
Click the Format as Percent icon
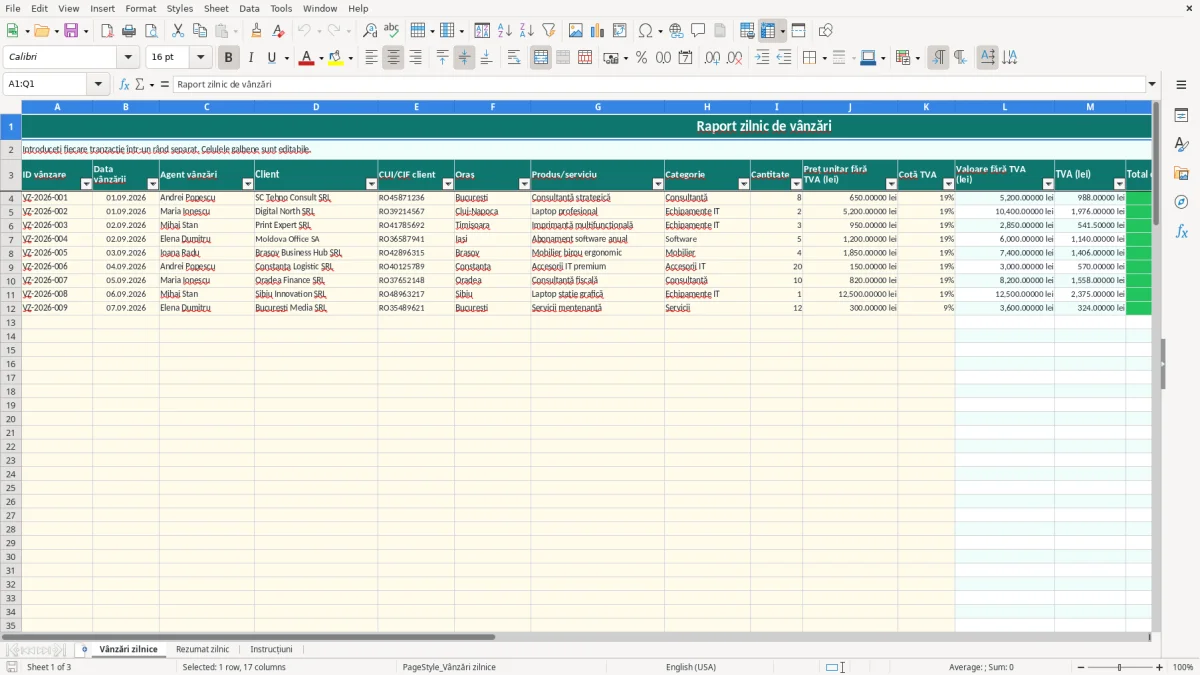(x=641, y=58)
